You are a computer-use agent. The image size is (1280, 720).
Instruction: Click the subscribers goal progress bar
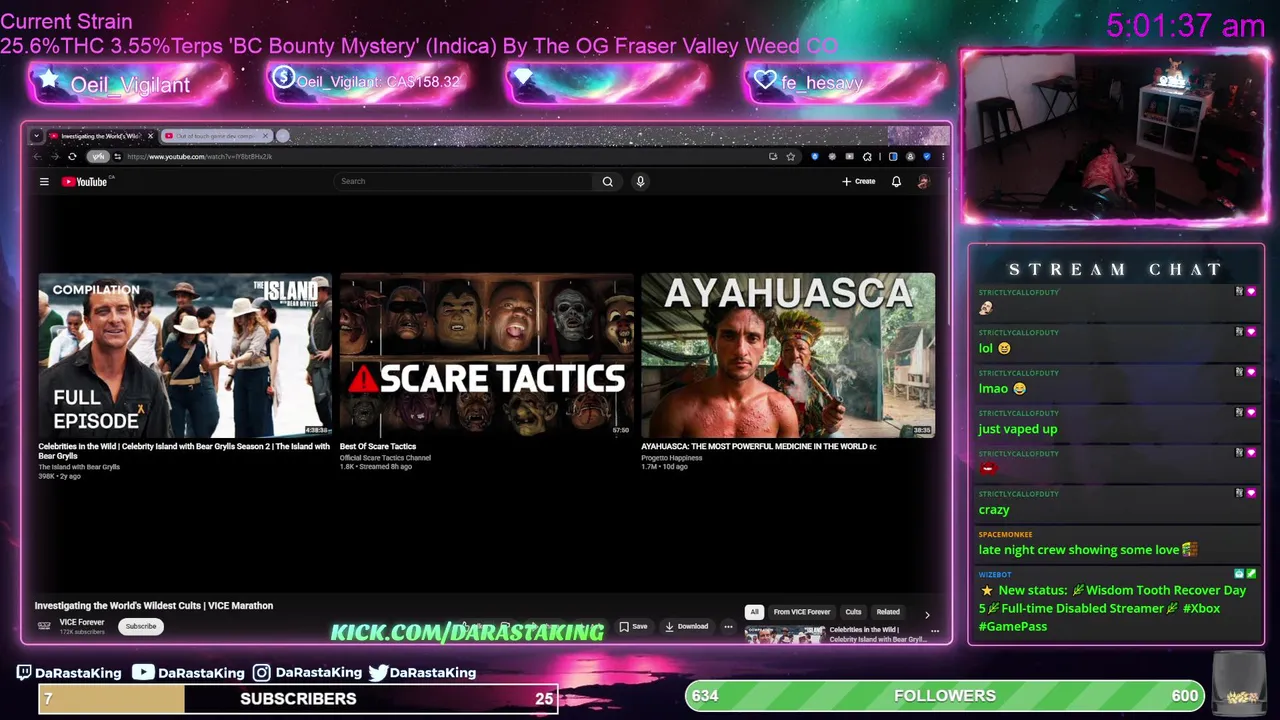click(x=299, y=698)
